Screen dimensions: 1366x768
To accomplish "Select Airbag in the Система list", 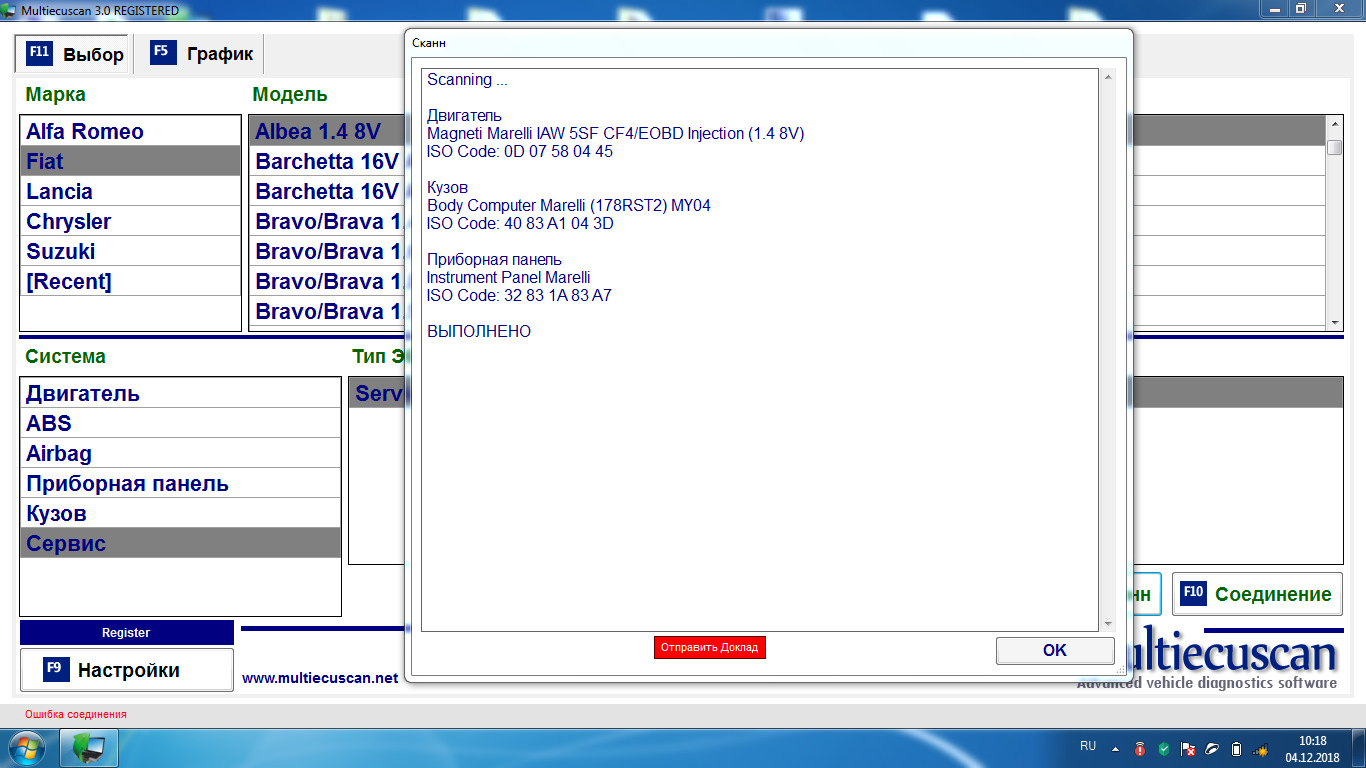I will pyautogui.click(x=180, y=453).
